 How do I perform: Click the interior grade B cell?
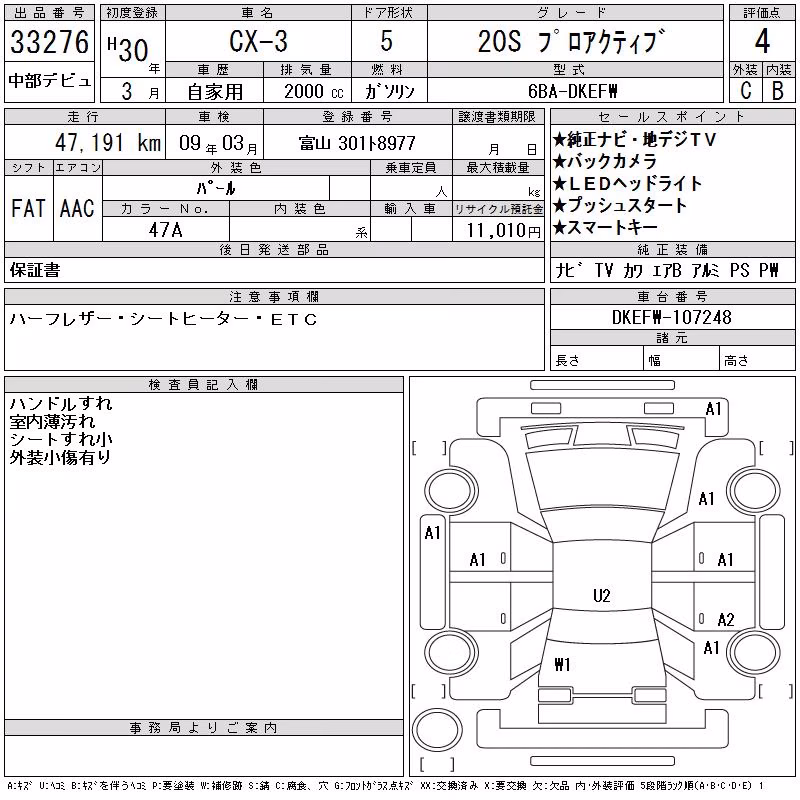pyautogui.click(x=778, y=90)
